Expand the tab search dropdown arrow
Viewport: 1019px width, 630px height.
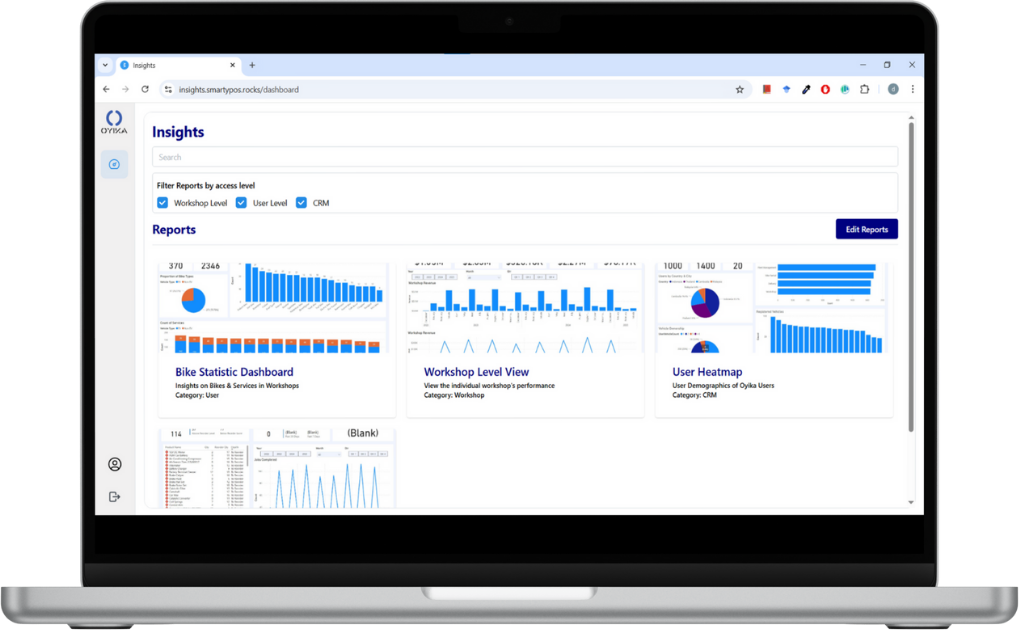click(x=105, y=65)
